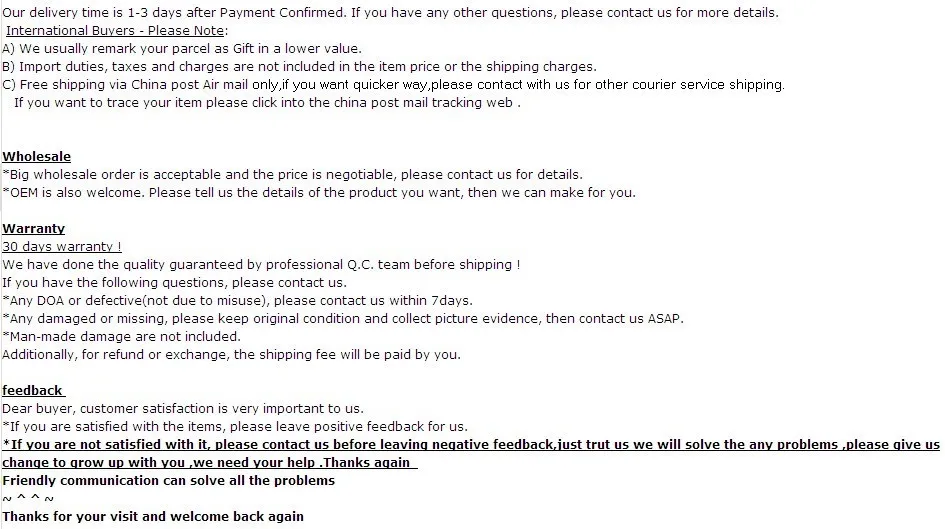
Task: Click the 'remark your parcel as Gift' line
Action: pyautogui.click(x=181, y=49)
